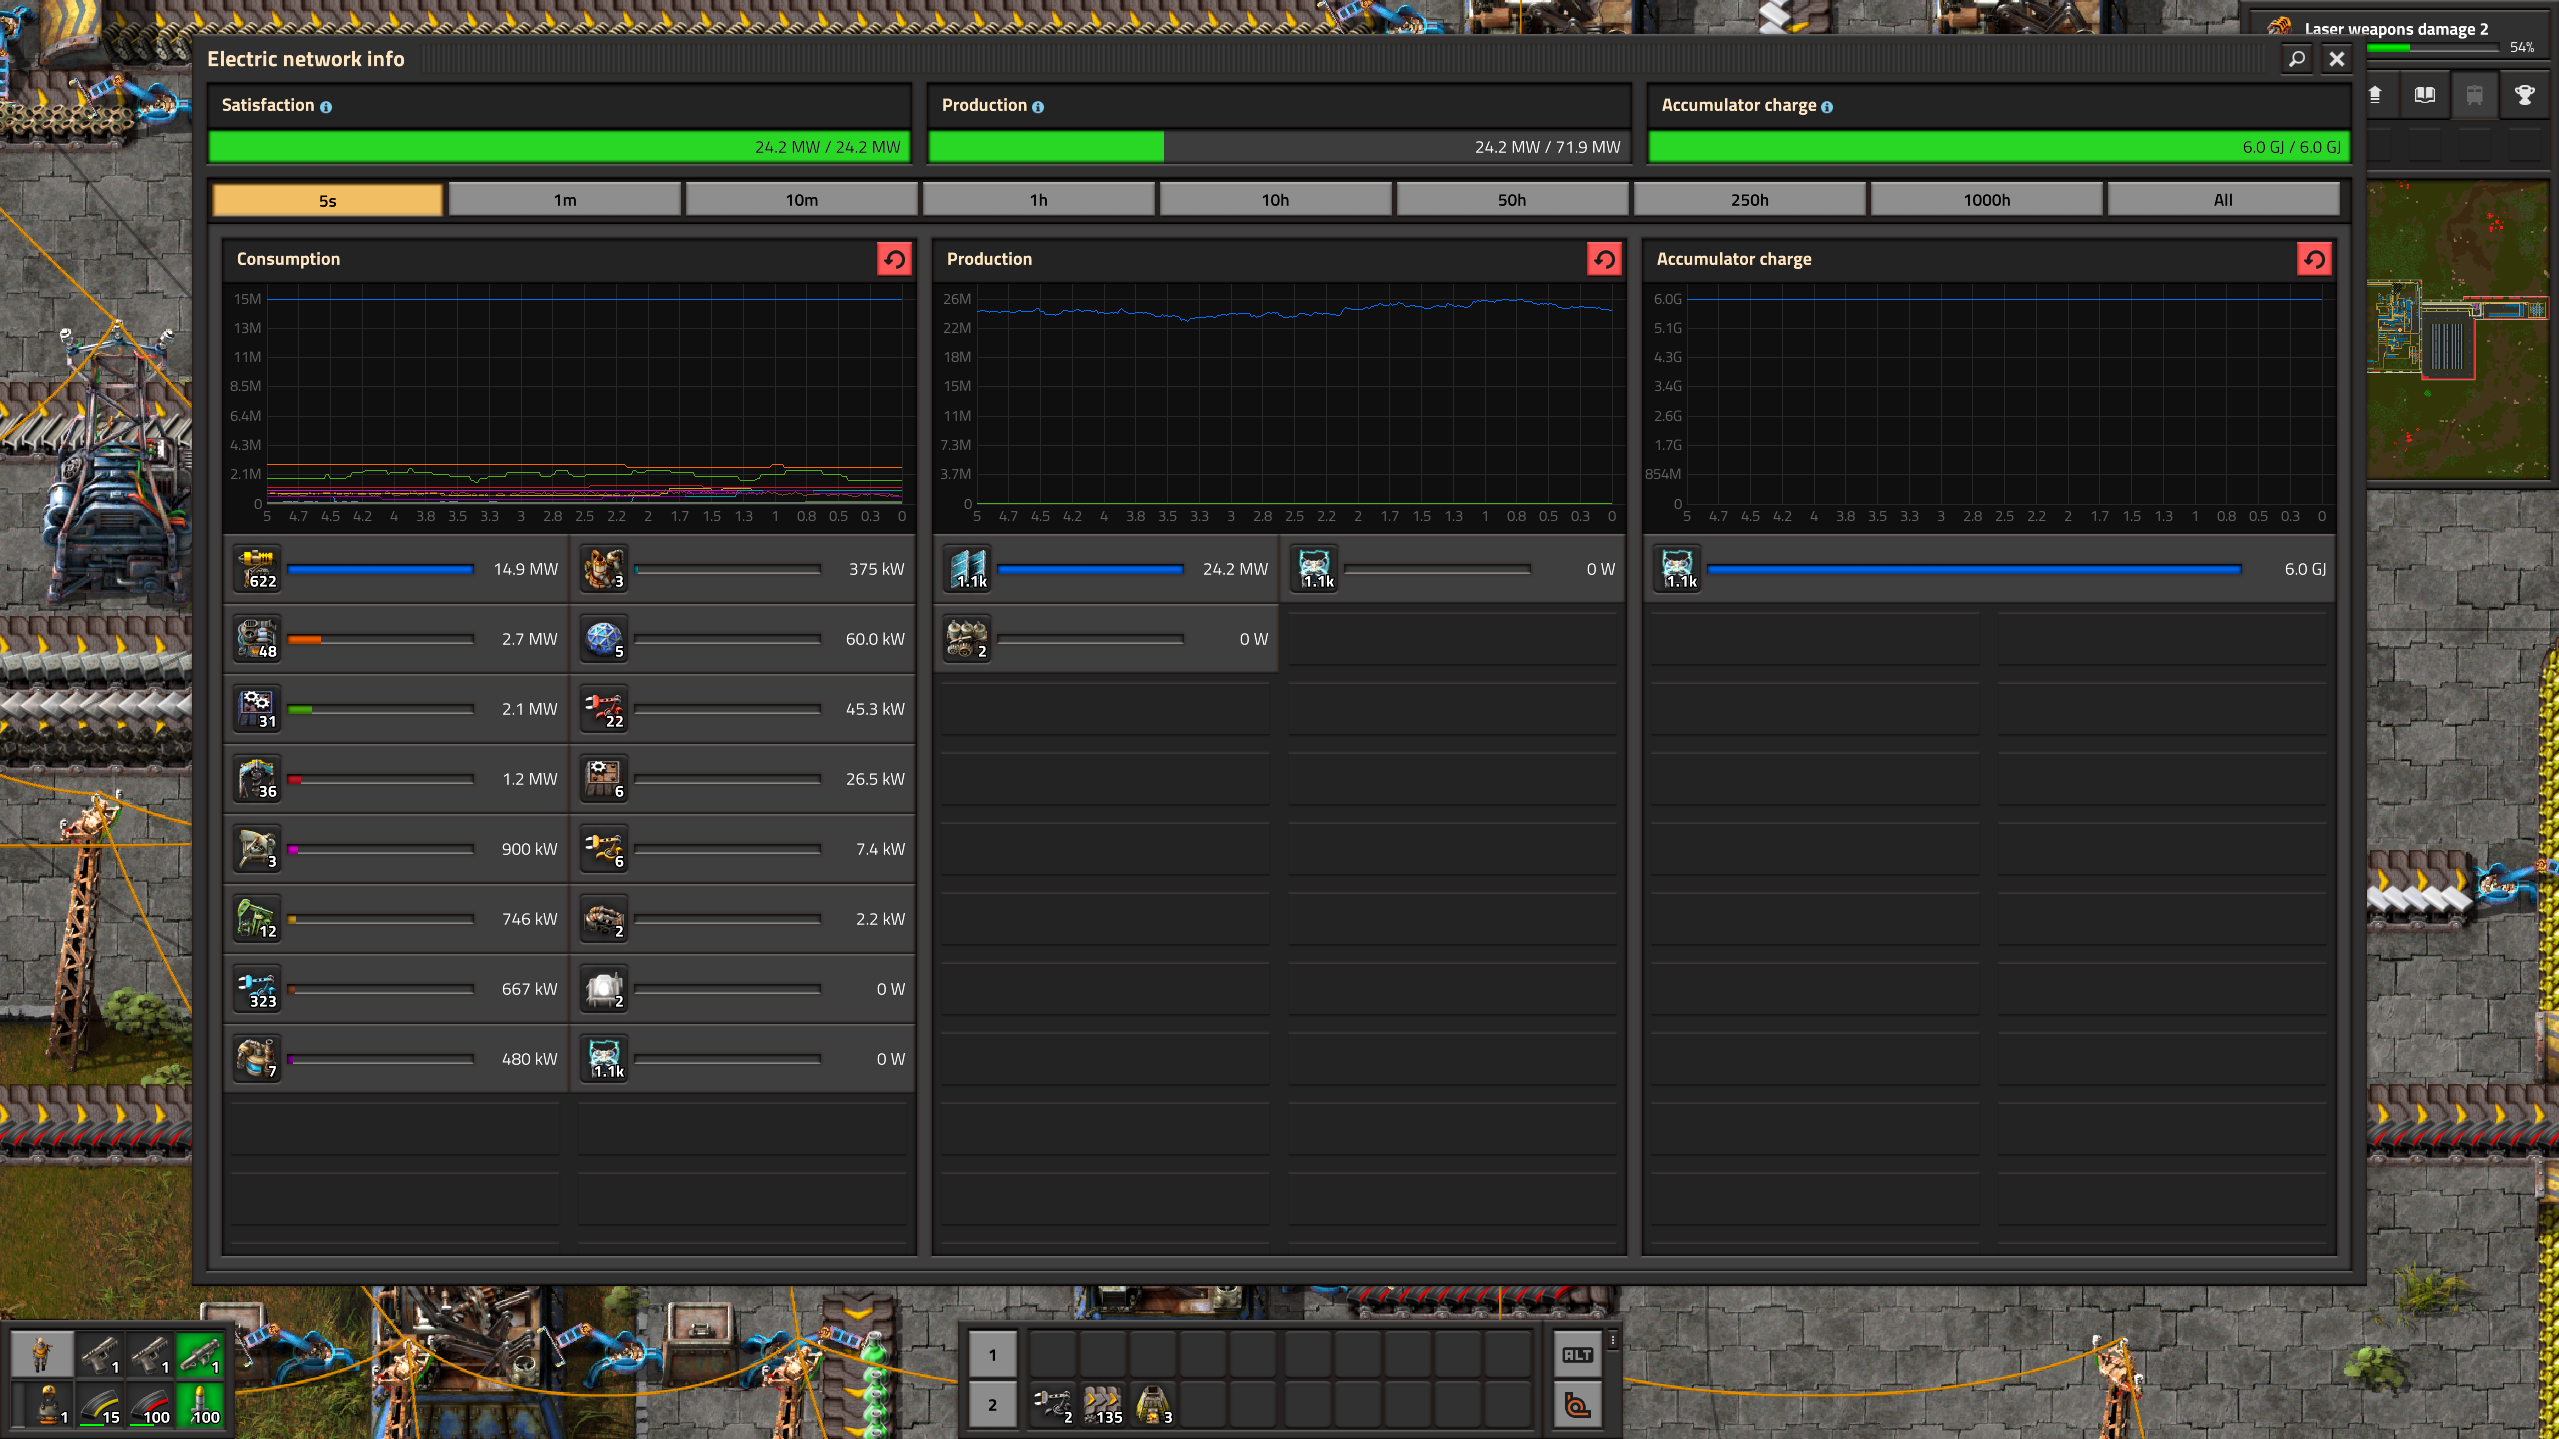Expand the quickbar options dots
This screenshot has width=2559, height=1439.
(1612, 1339)
